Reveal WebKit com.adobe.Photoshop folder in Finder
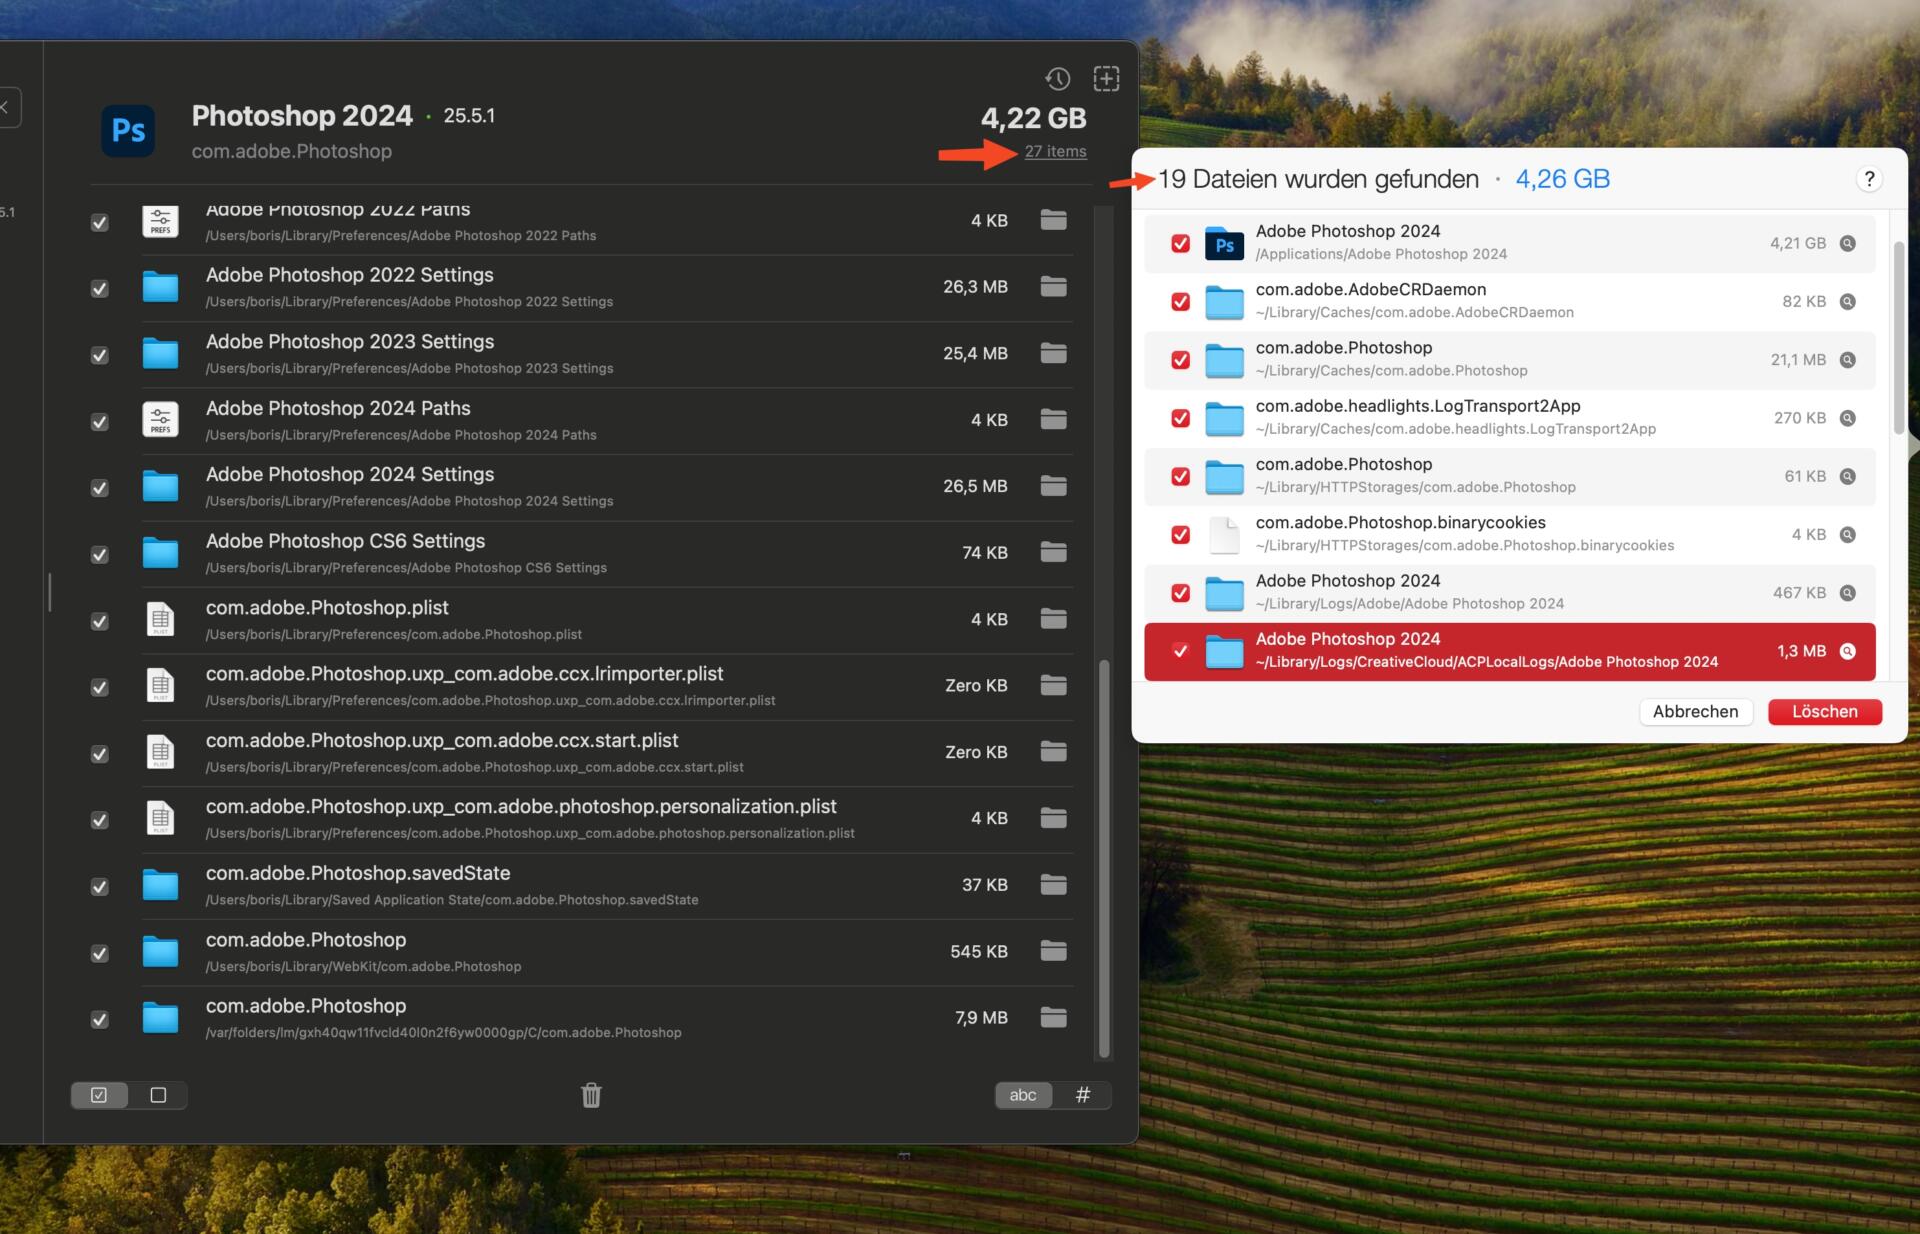Image resolution: width=1920 pixels, height=1234 pixels. 1053,951
